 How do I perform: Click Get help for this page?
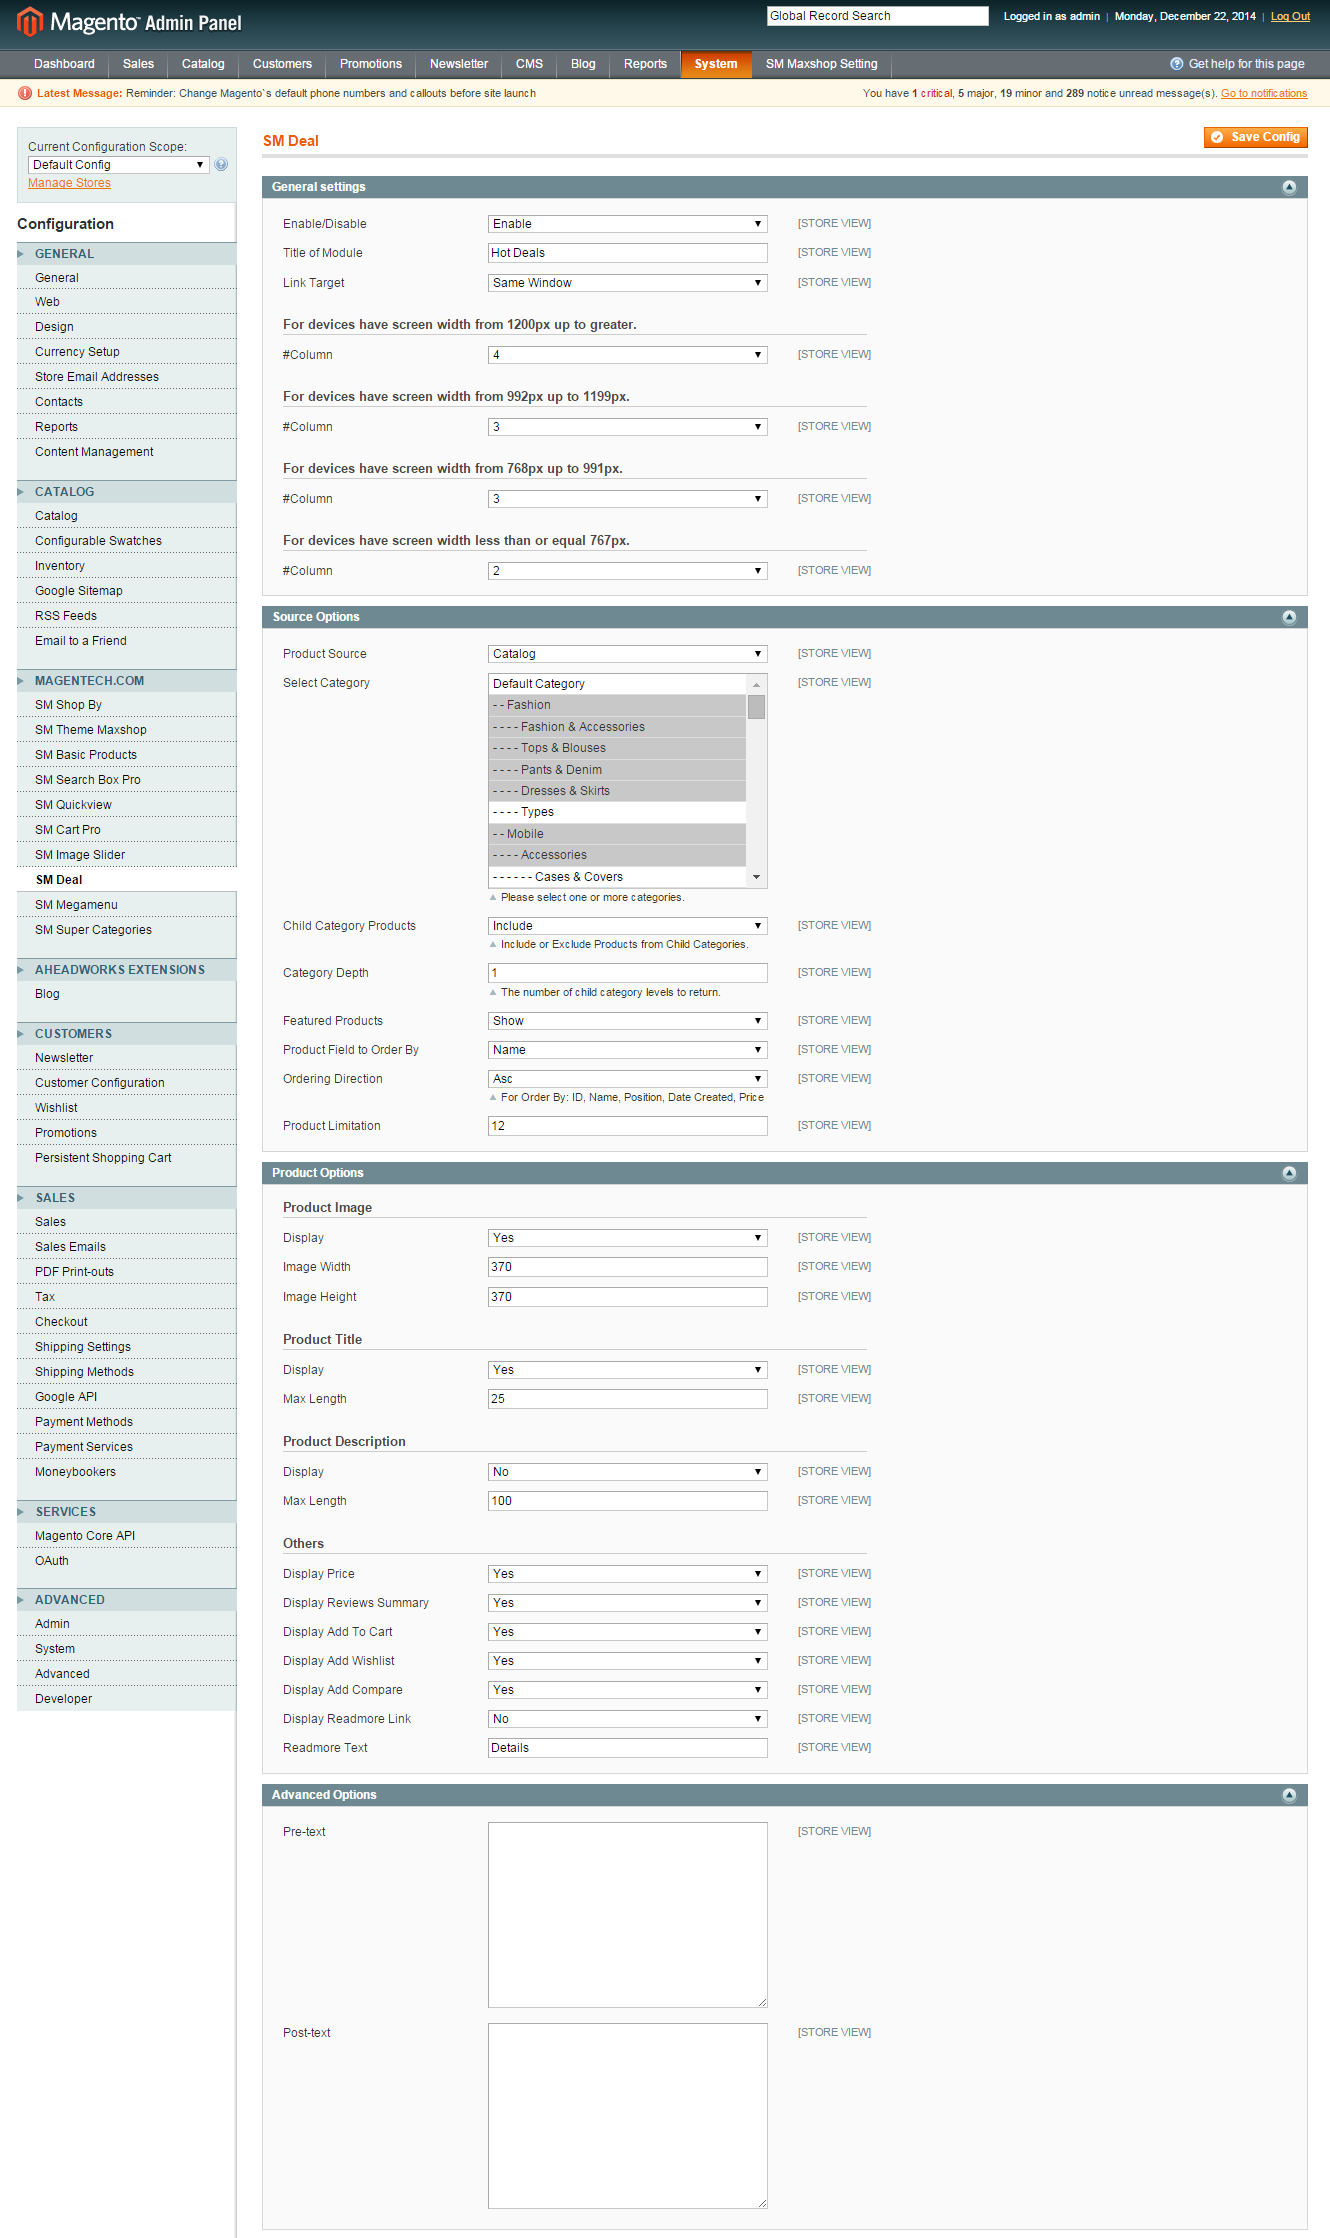[x=1246, y=64]
